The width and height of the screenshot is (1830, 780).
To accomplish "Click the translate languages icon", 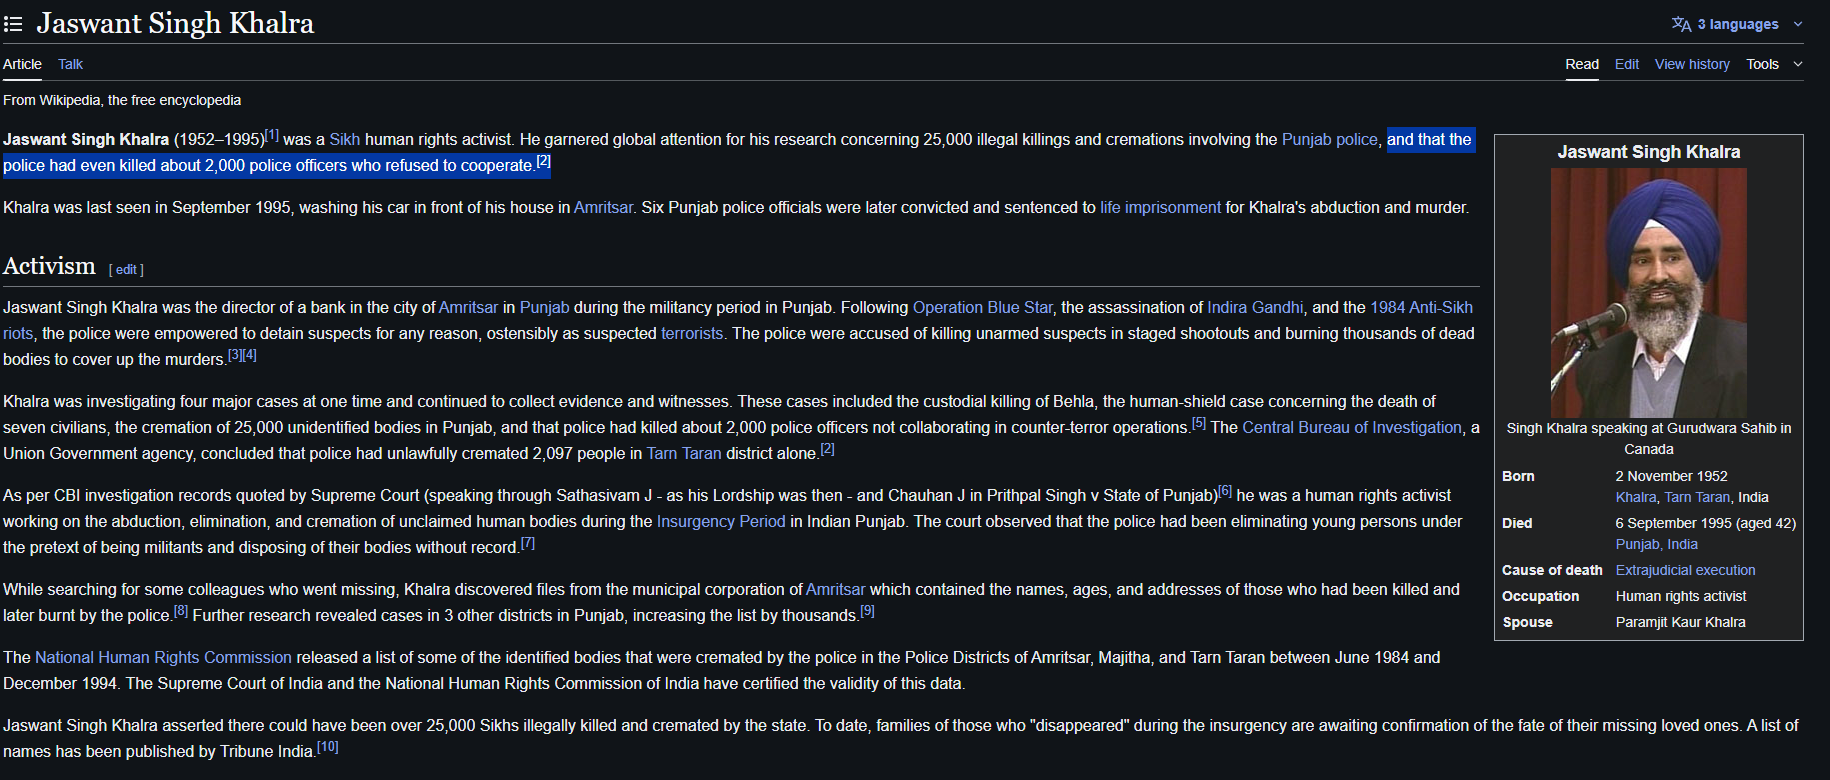I will click(x=1682, y=24).
